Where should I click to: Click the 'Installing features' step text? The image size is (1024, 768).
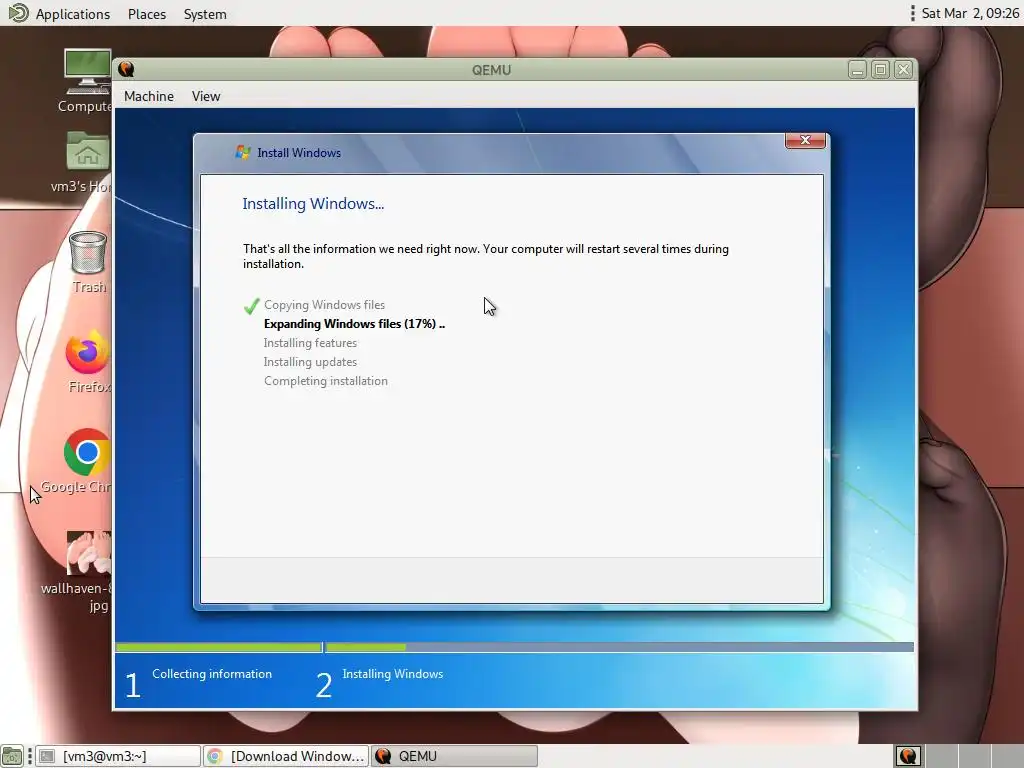point(310,343)
